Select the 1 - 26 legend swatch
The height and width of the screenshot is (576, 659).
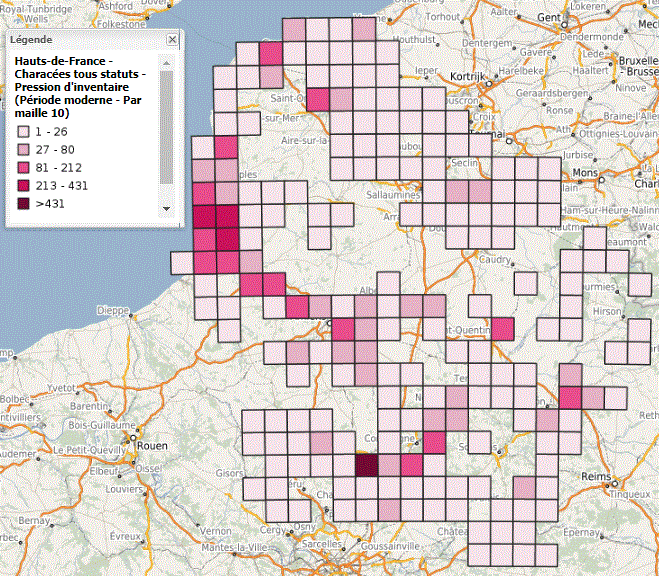(22, 131)
